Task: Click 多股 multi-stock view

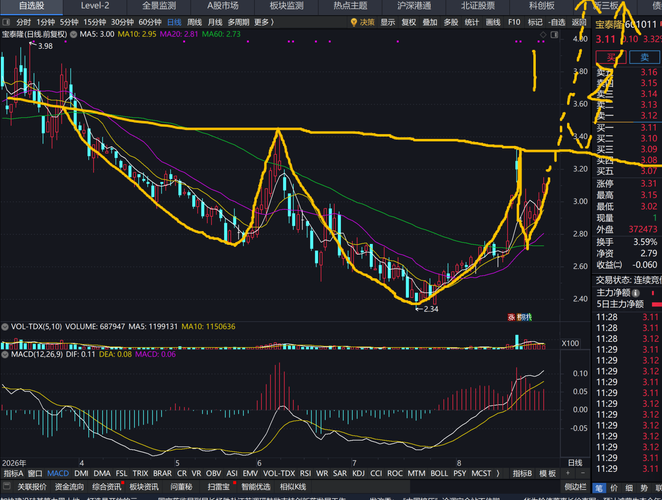Action: (x=451, y=22)
